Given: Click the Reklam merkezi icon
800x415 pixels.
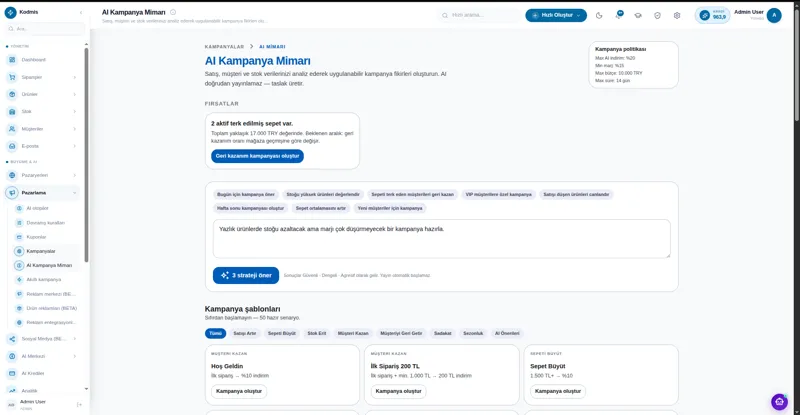Looking at the screenshot, I should tap(19, 294).
